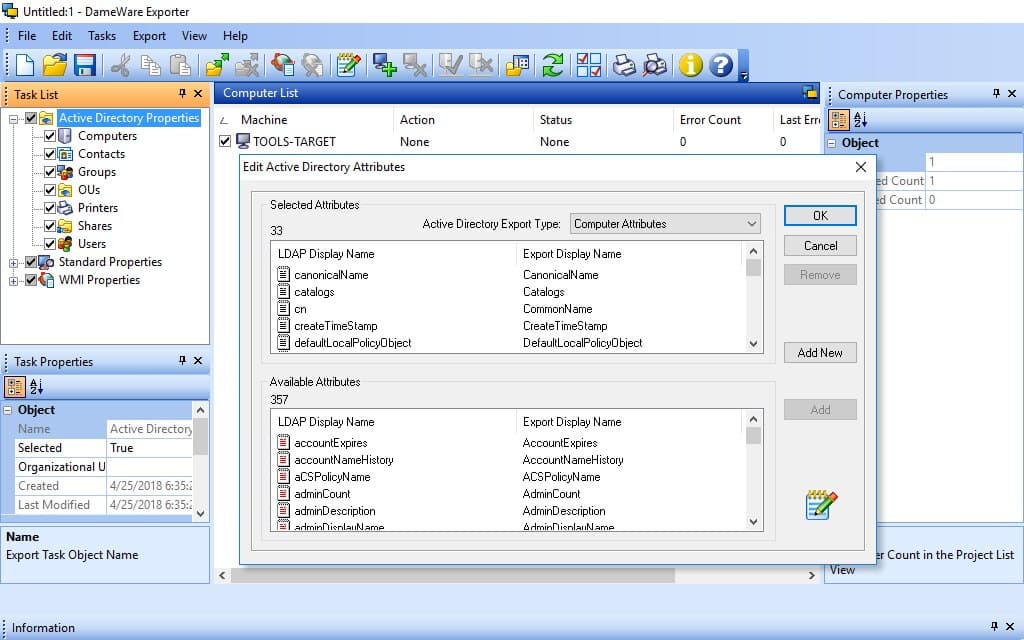The width and height of the screenshot is (1024, 640).
Task: Click the Add New button
Action: coord(820,352)
